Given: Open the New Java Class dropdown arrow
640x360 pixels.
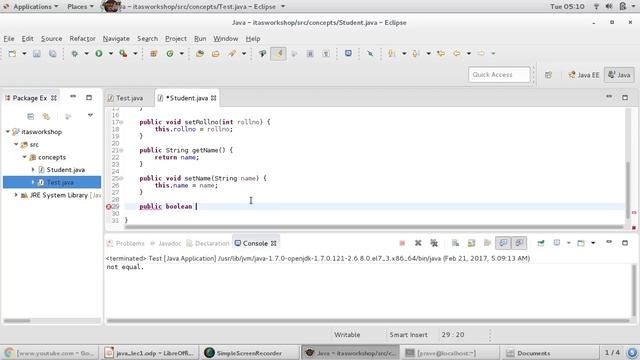Looking at the screenshot, I should tap(182, 53).
